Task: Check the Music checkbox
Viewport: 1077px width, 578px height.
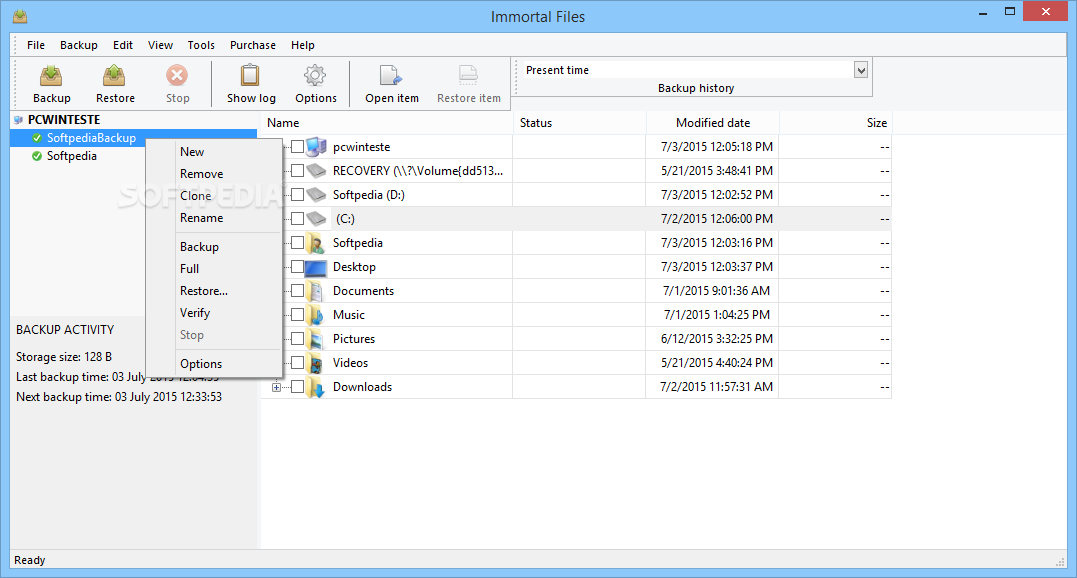Action: click(297, 314)
